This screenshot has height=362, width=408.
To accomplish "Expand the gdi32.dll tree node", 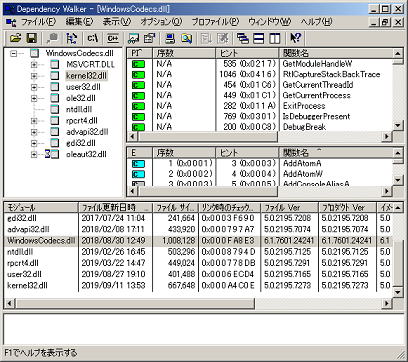I will (x=34, y=143).
